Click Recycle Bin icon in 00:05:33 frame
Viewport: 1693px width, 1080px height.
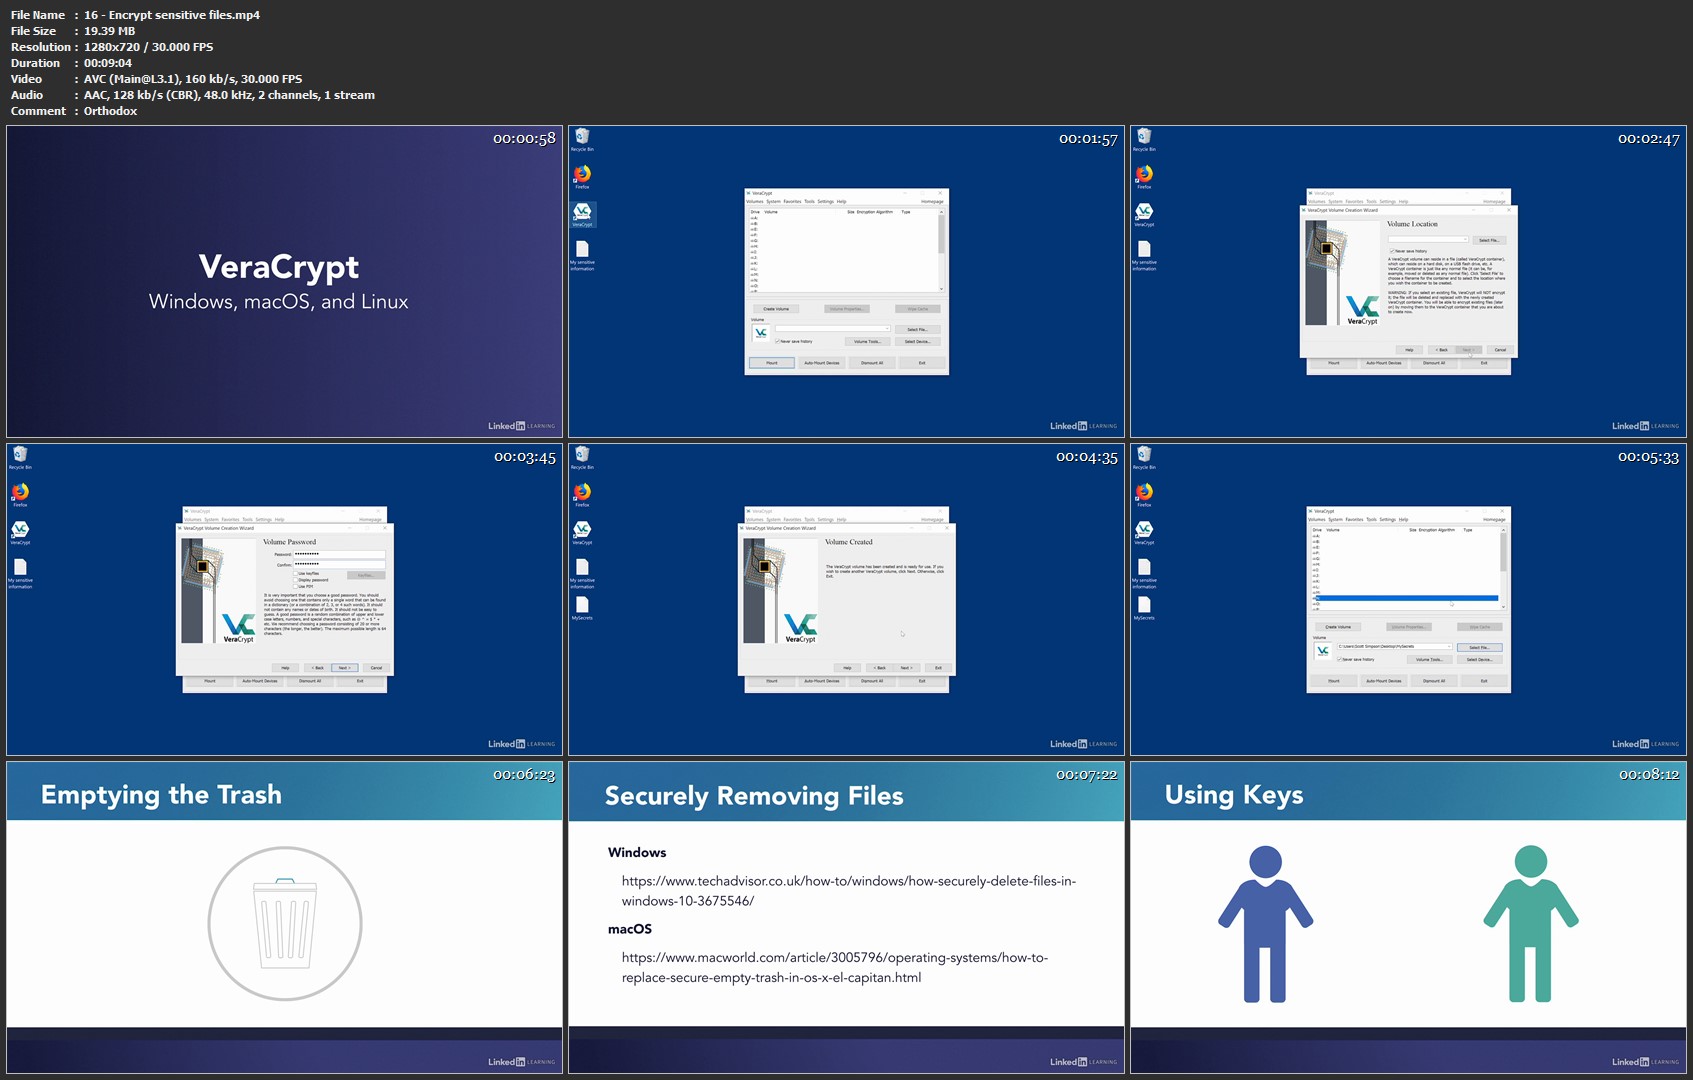tap(1144, 455)
